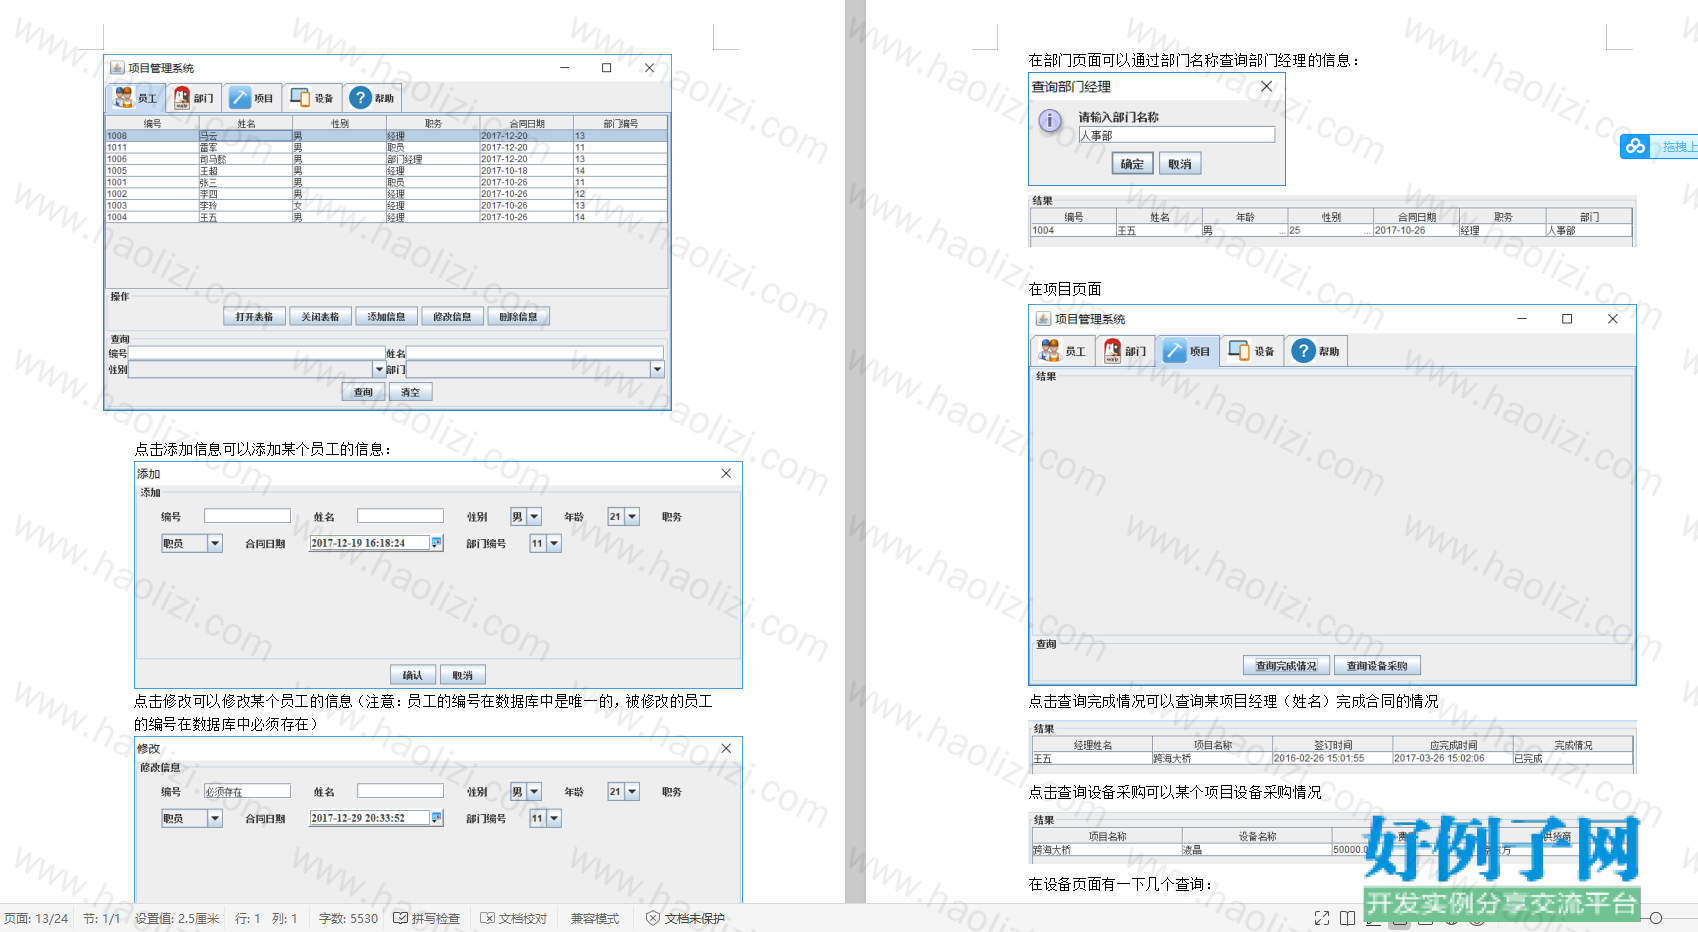Viewport: 1698px width, 932px height.
Task: Open 帮助 tab in the employee-table window
Action: pyautogui.click(x=372, y=98)
